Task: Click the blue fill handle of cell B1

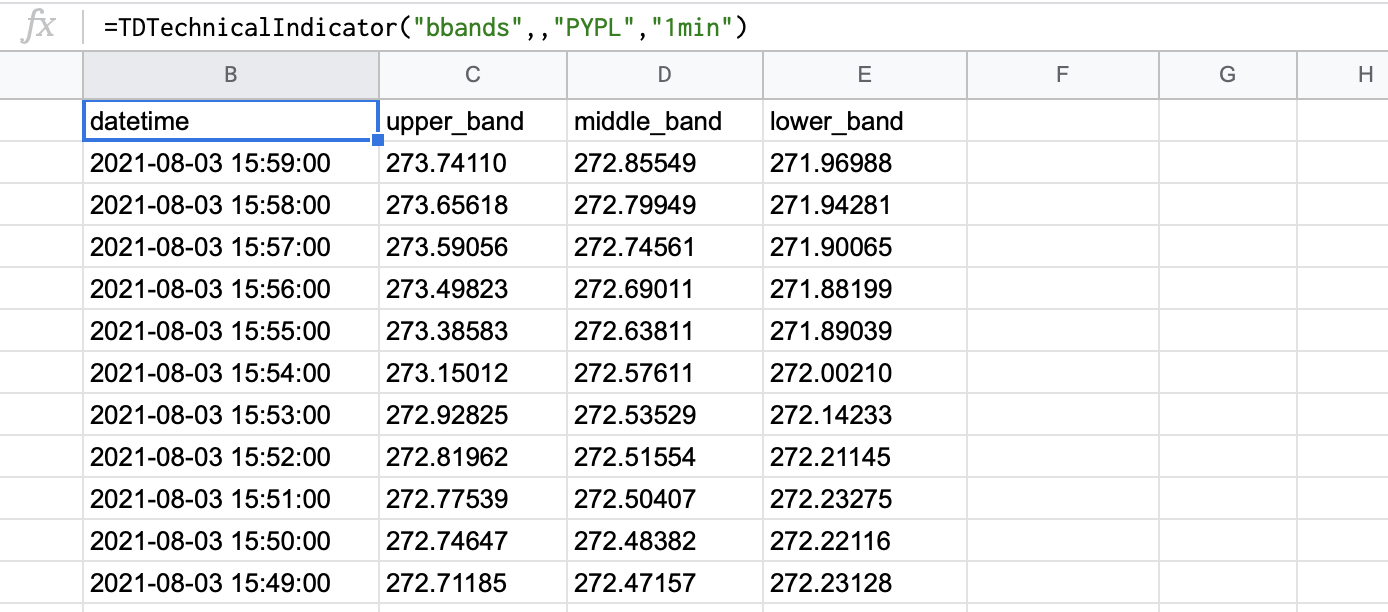Action: coord(378,141)
